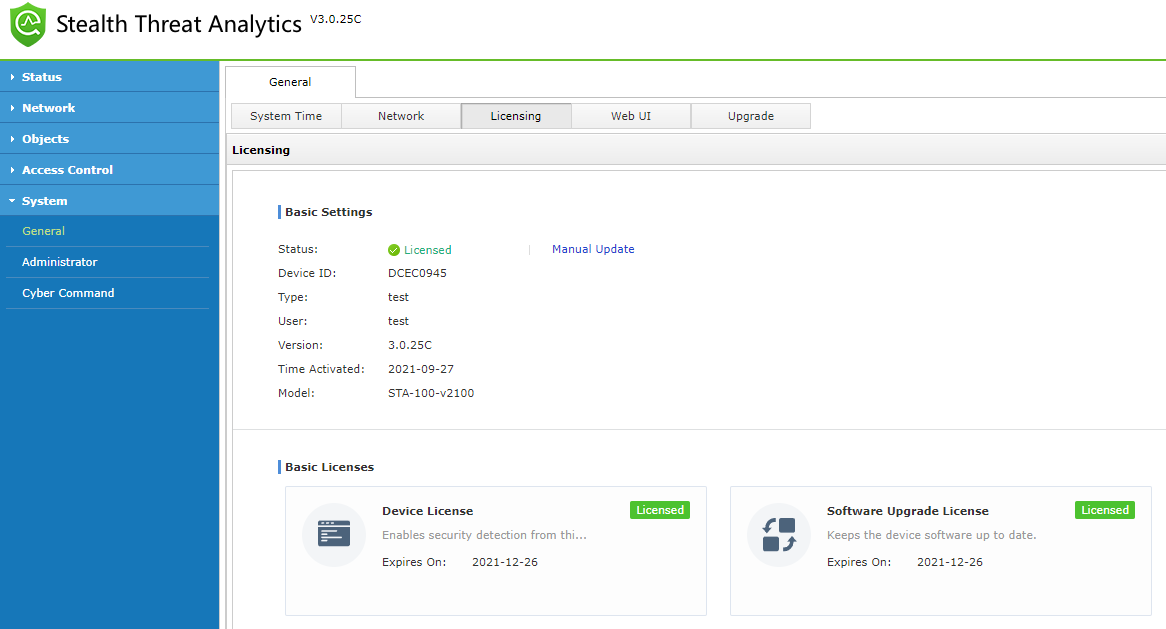Select the Licensing tab
This screenshot has height=629, width=1166.
click(516, 116)
